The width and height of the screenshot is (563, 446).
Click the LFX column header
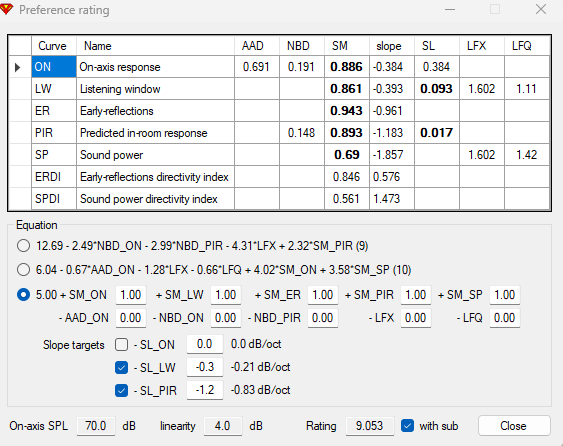(482, 46)
